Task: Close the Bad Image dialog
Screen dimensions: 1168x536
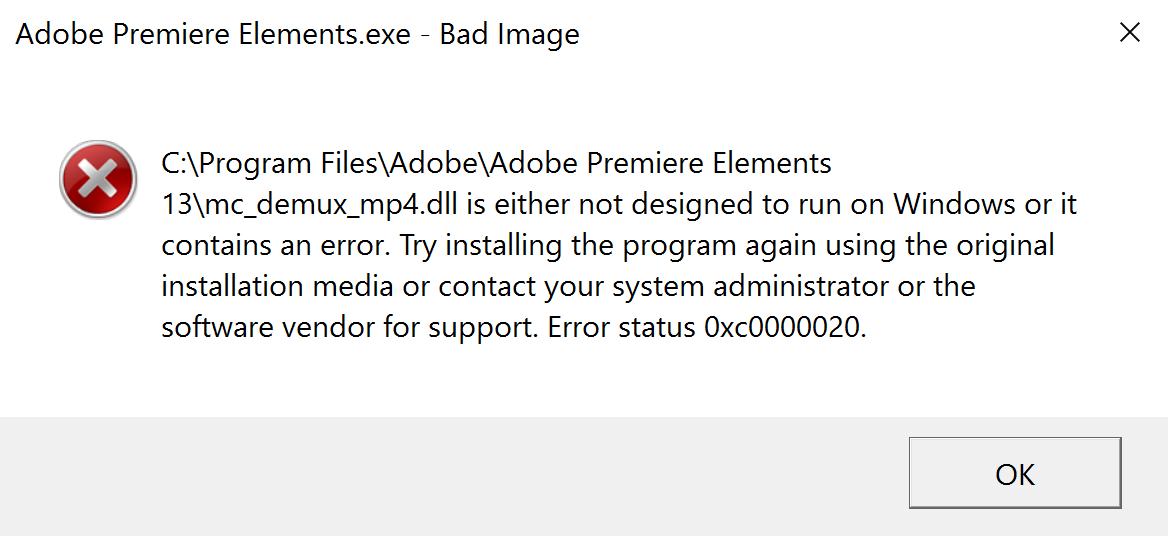Action: pos(1129,33)
